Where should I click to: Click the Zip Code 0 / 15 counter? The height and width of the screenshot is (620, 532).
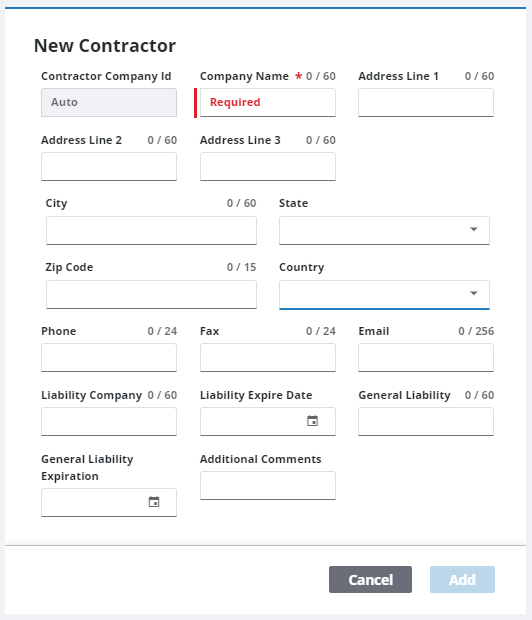click(x=241, y=267)
